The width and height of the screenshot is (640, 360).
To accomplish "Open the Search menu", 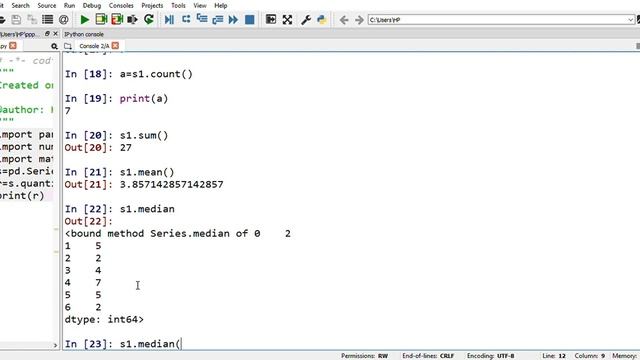I will click(x=20, y=6).
